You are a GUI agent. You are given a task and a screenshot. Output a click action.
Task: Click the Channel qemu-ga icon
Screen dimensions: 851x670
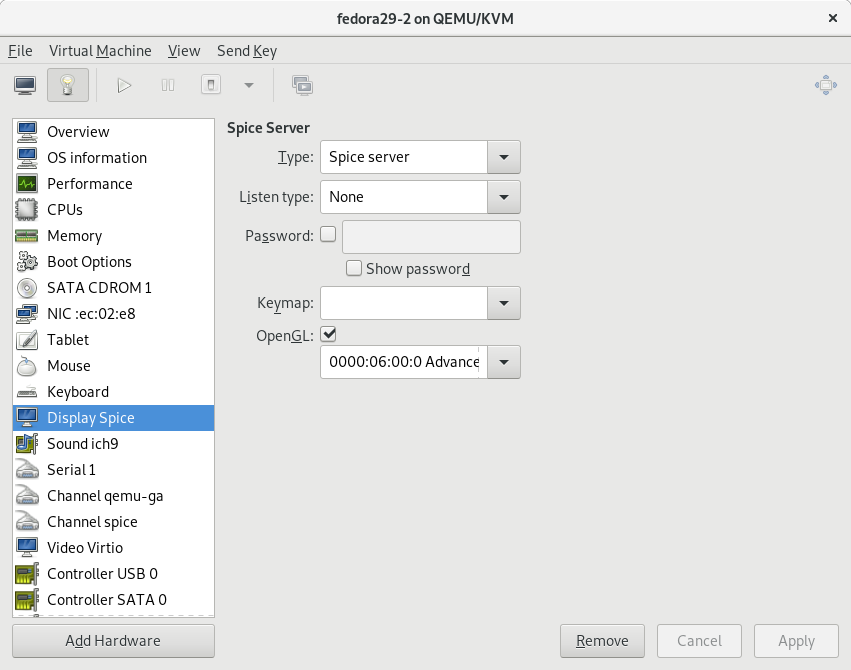27,496
